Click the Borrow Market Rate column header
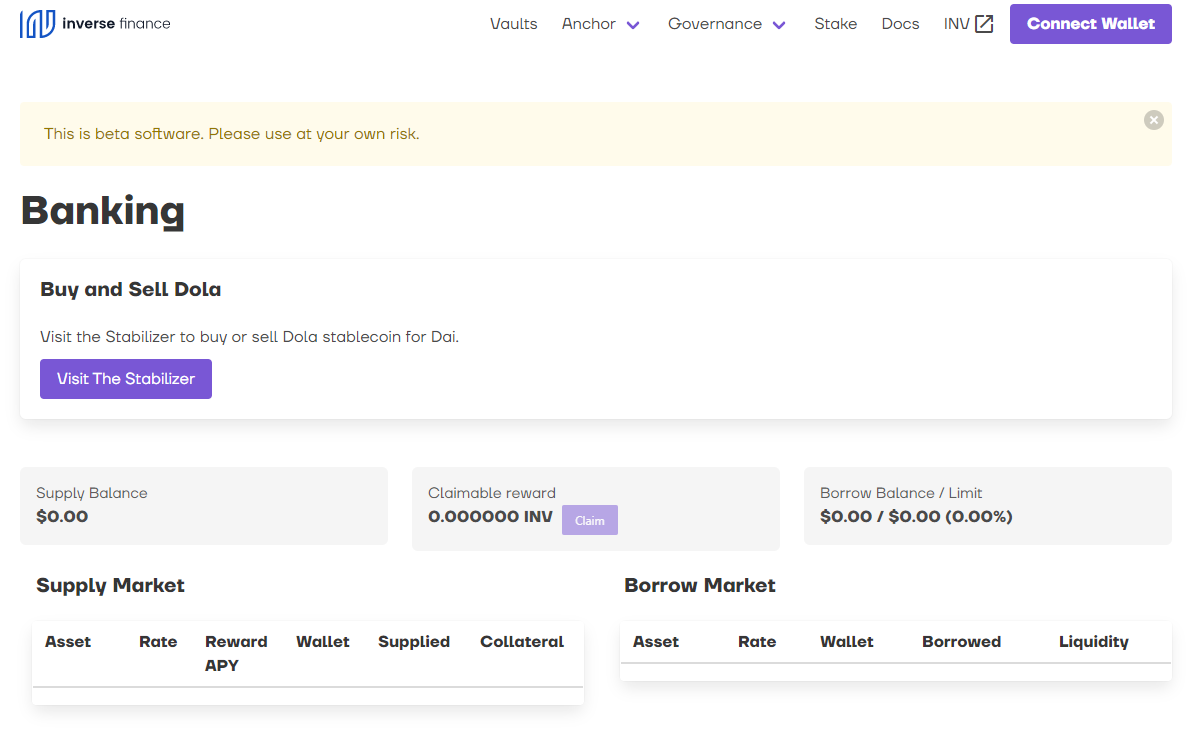1197x736 pixels. tap(757, 642)
